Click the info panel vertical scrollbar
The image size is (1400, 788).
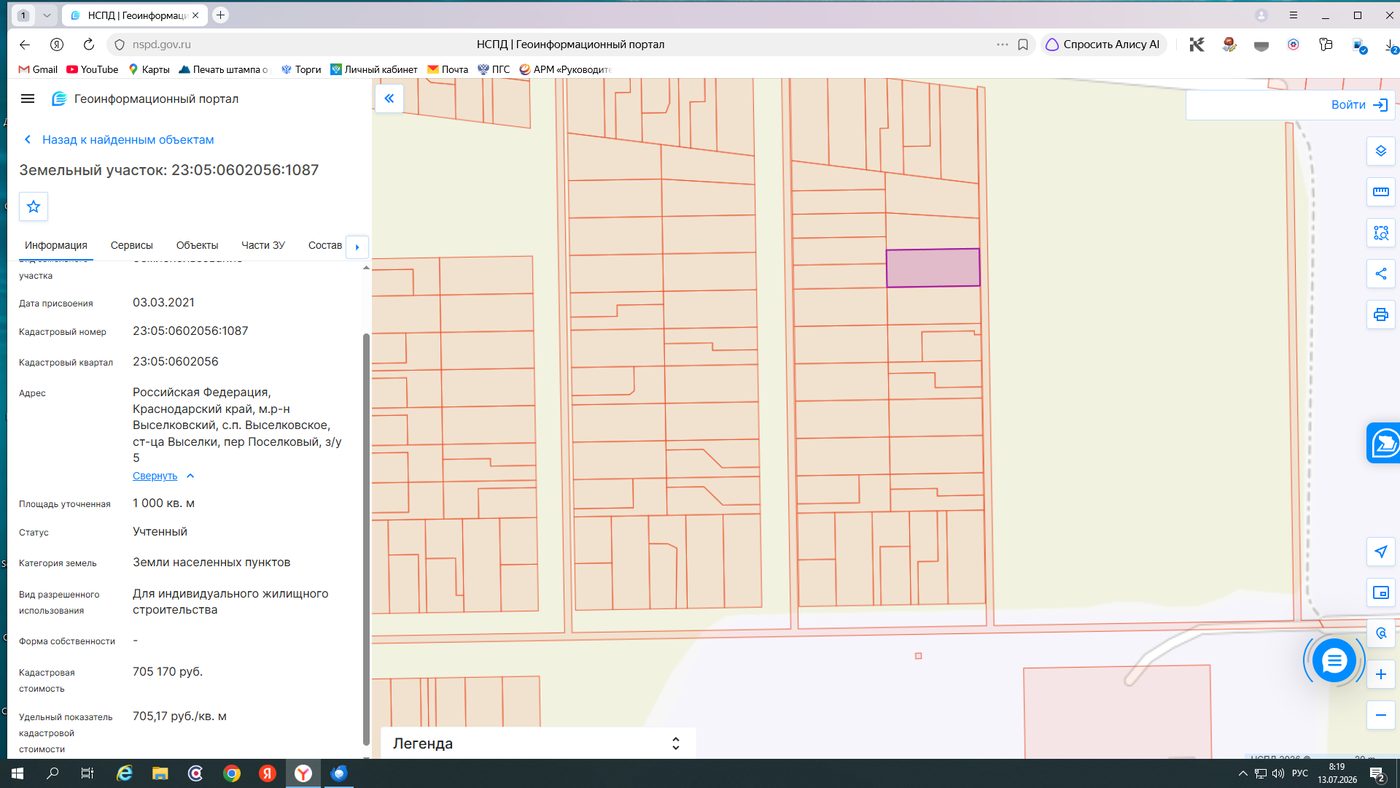366,538
